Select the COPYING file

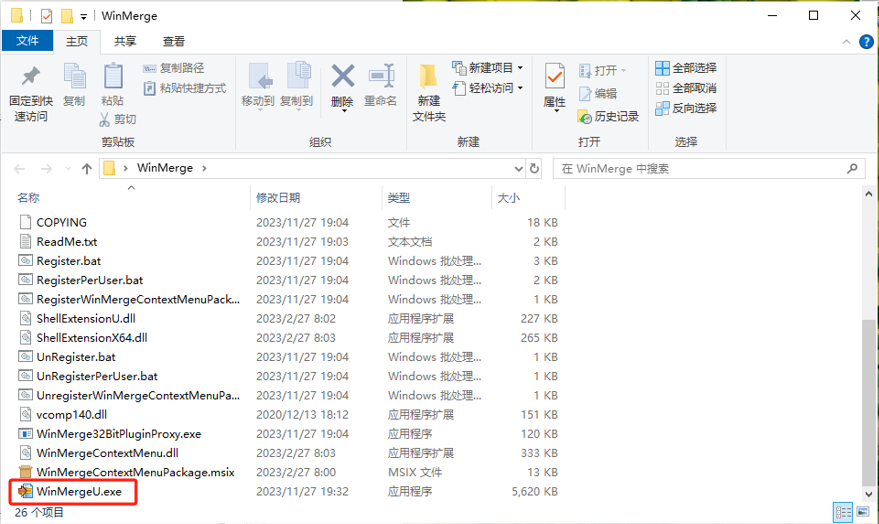pyautogui.click(x=62, y=222)
